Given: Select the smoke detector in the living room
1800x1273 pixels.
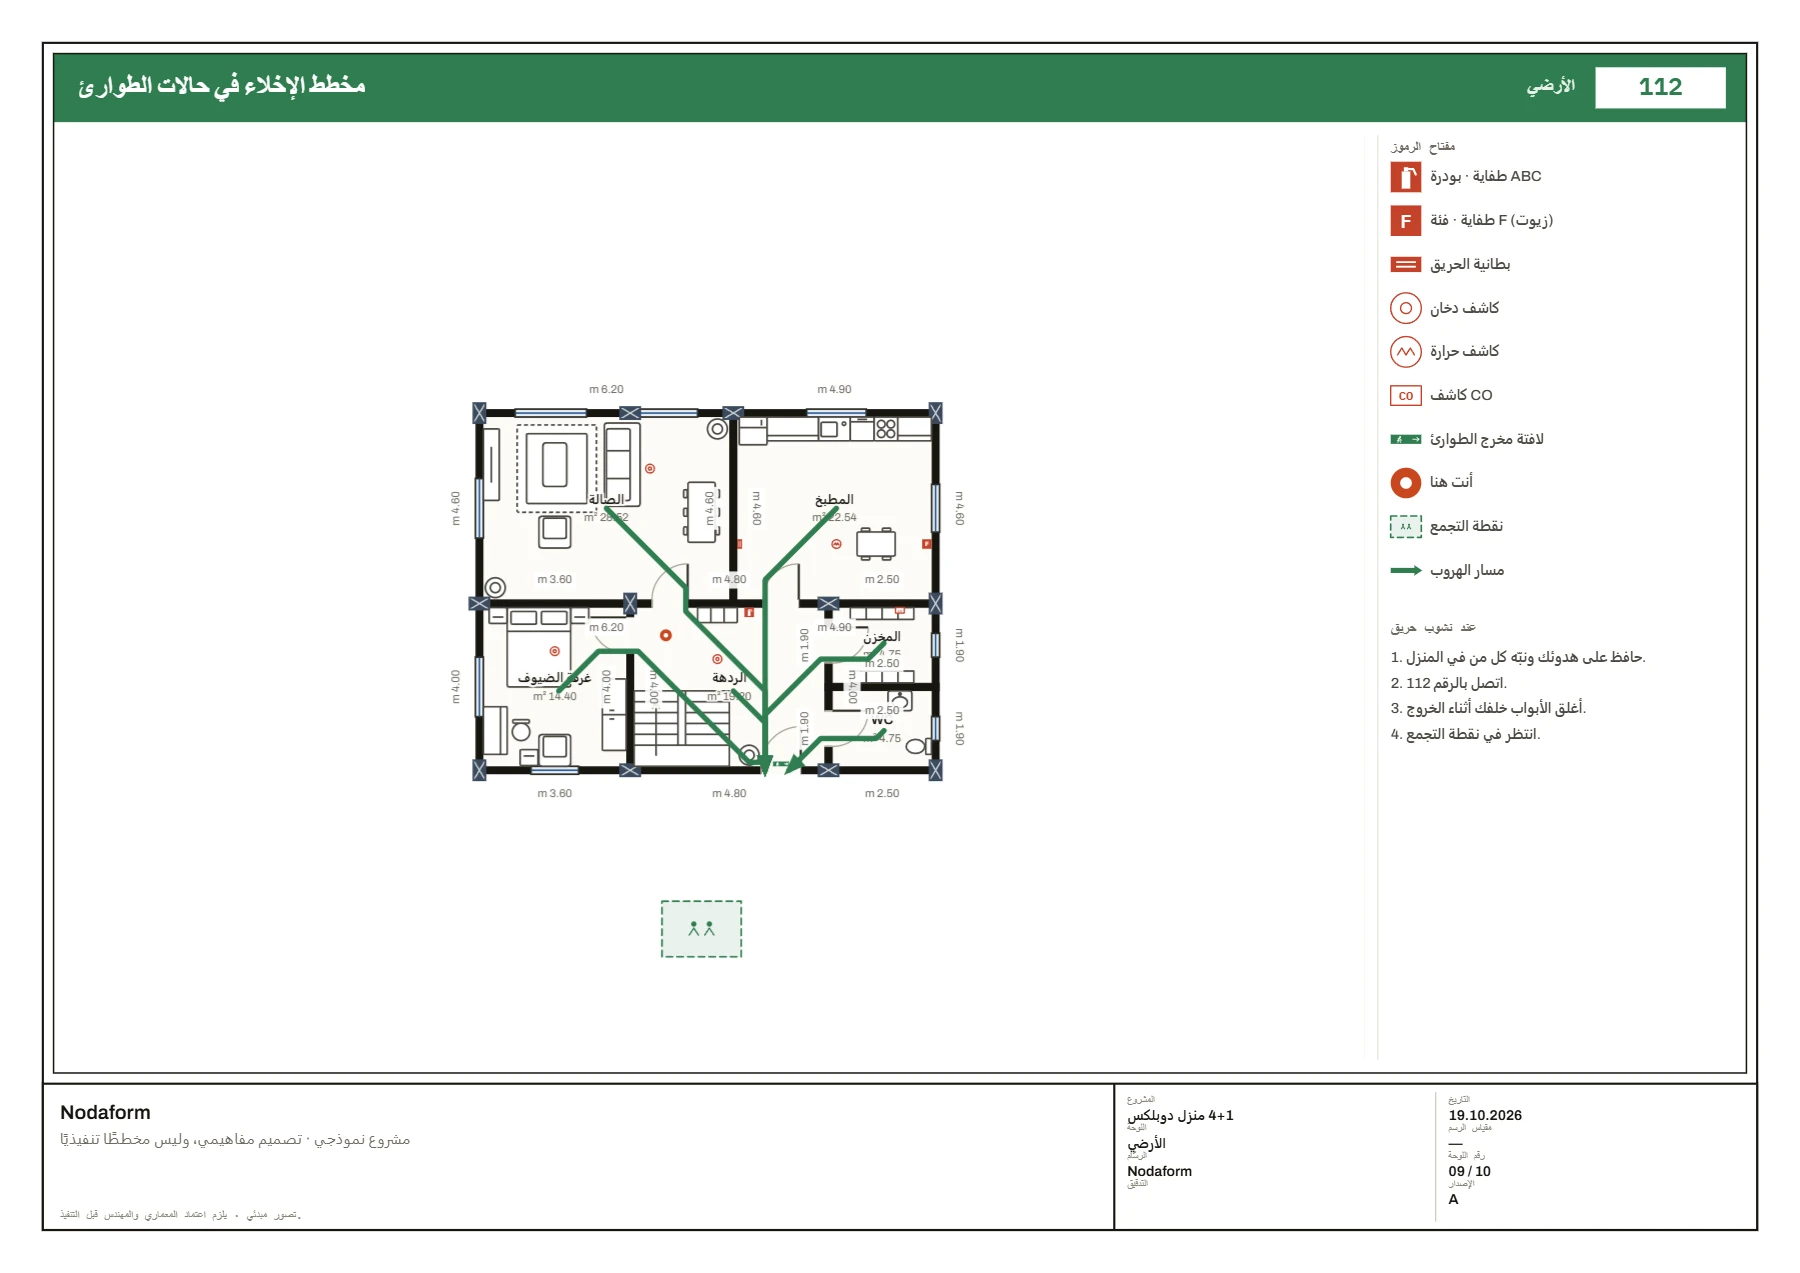Looking at the screenshot, I should [x=649, y=468].
